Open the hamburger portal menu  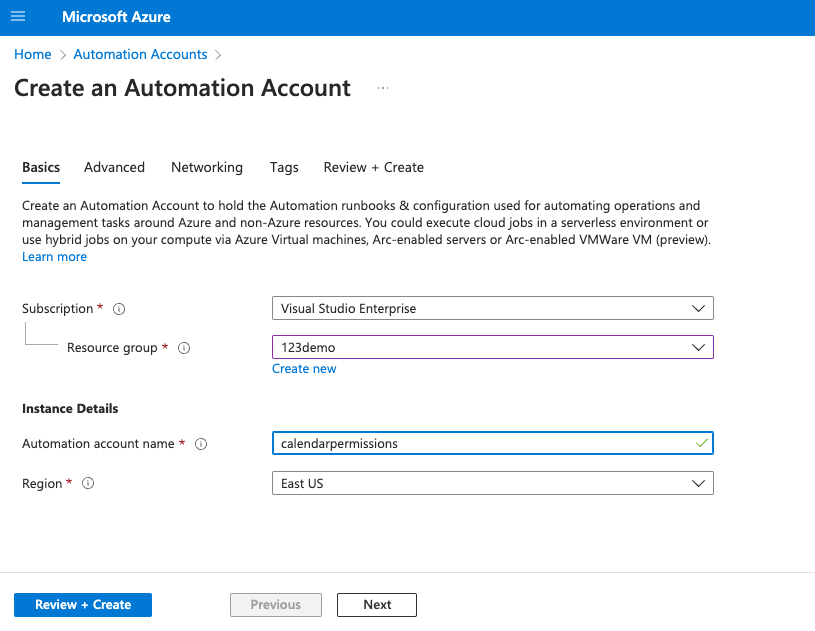18,17
